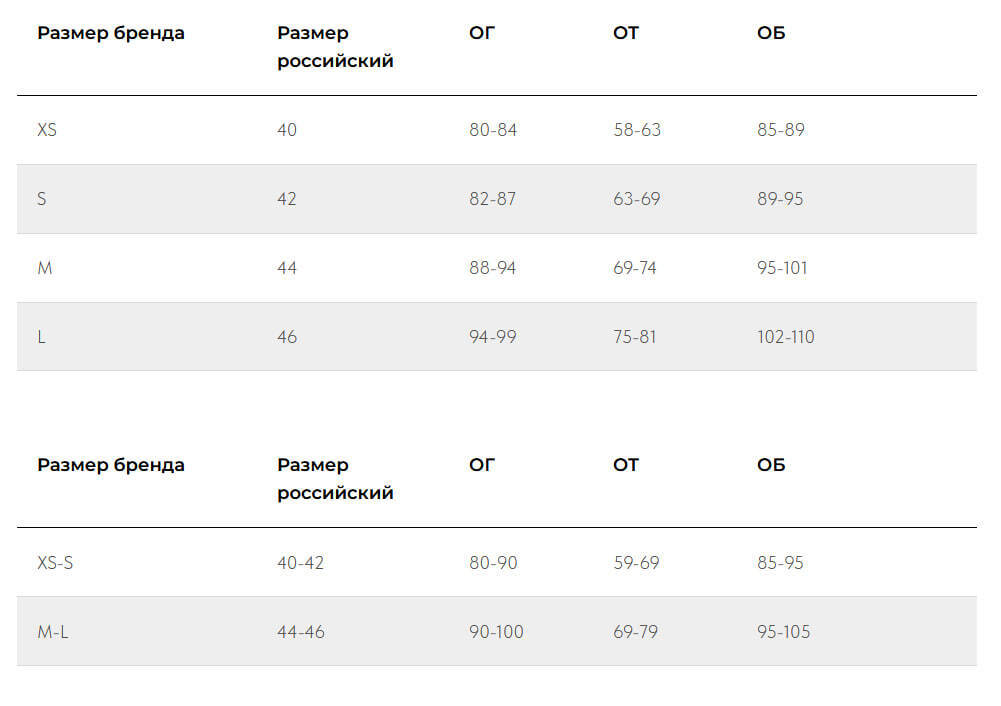Click the XS brand size cell
The width and height of the screenshot is (1001, 706).
(47, 130)
